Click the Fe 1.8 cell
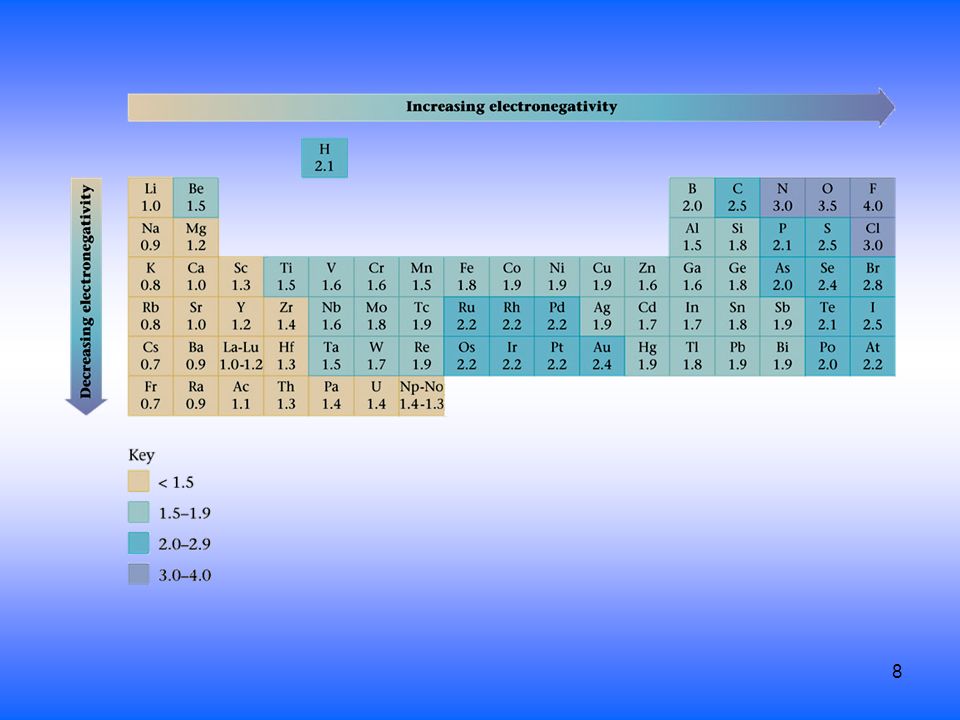This screenshot has height=720, width=960. point(467,277)
